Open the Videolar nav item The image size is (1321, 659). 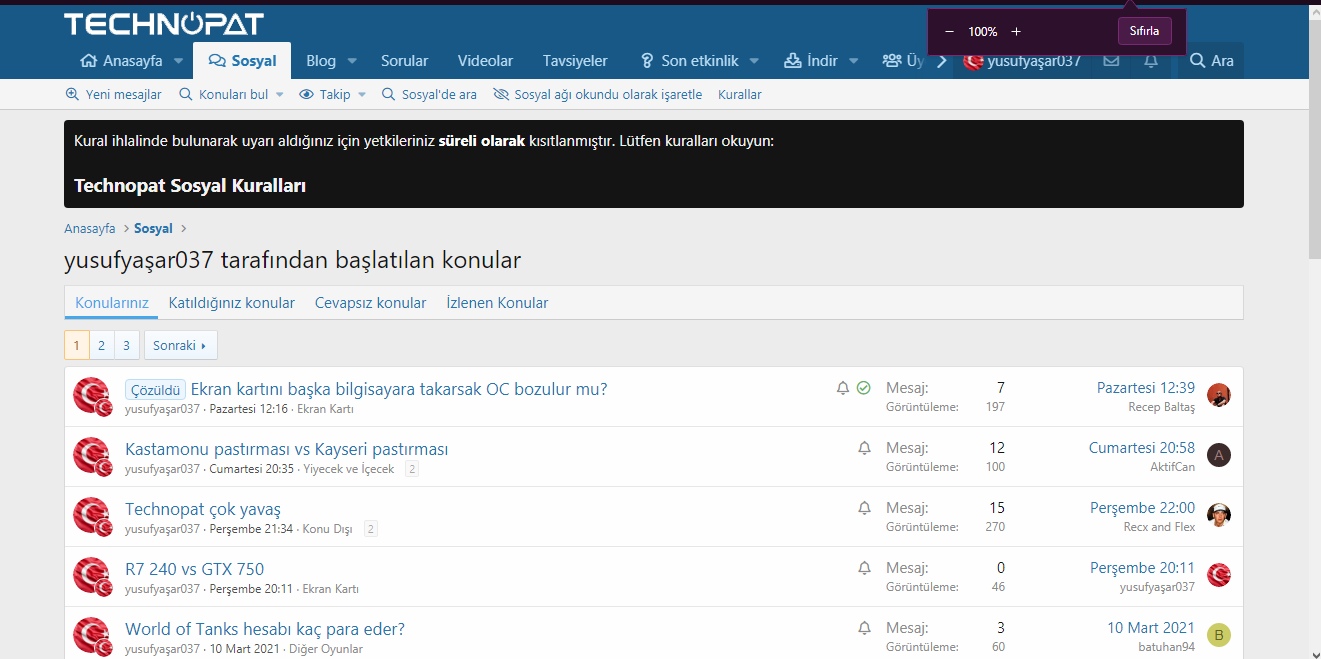(x=485, y=61)
